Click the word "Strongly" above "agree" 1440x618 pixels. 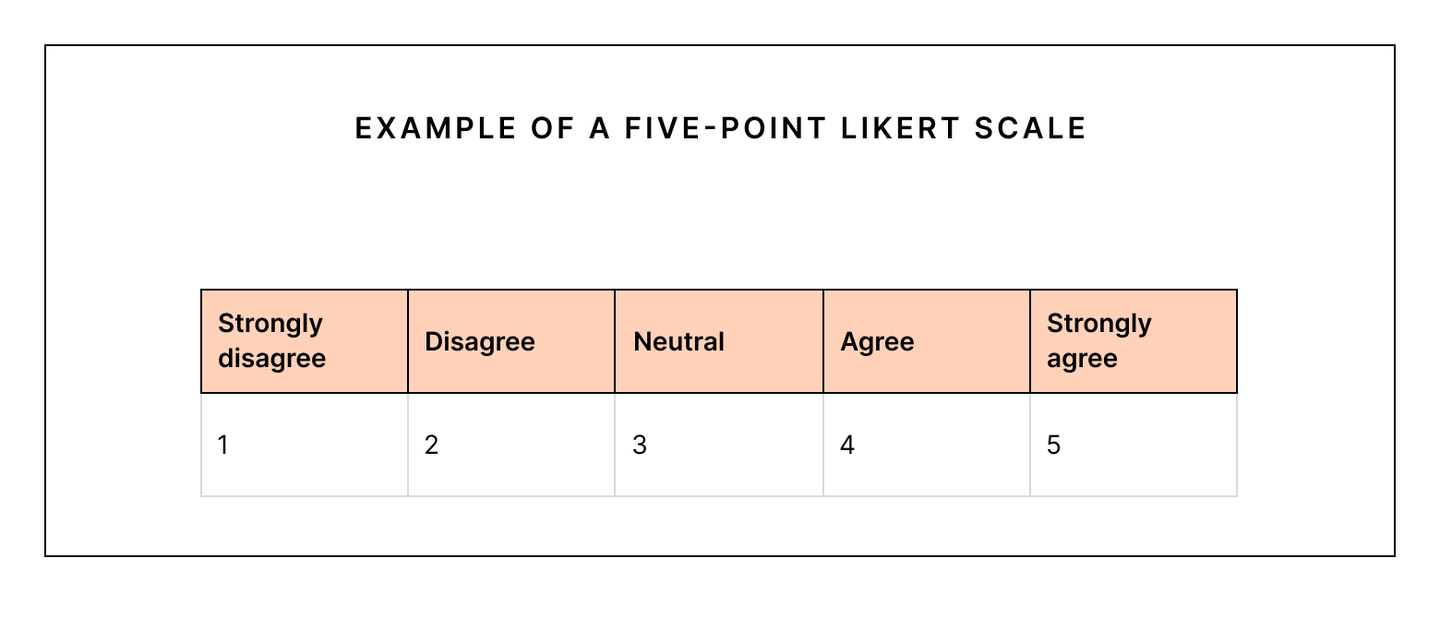pos(1099,324)
